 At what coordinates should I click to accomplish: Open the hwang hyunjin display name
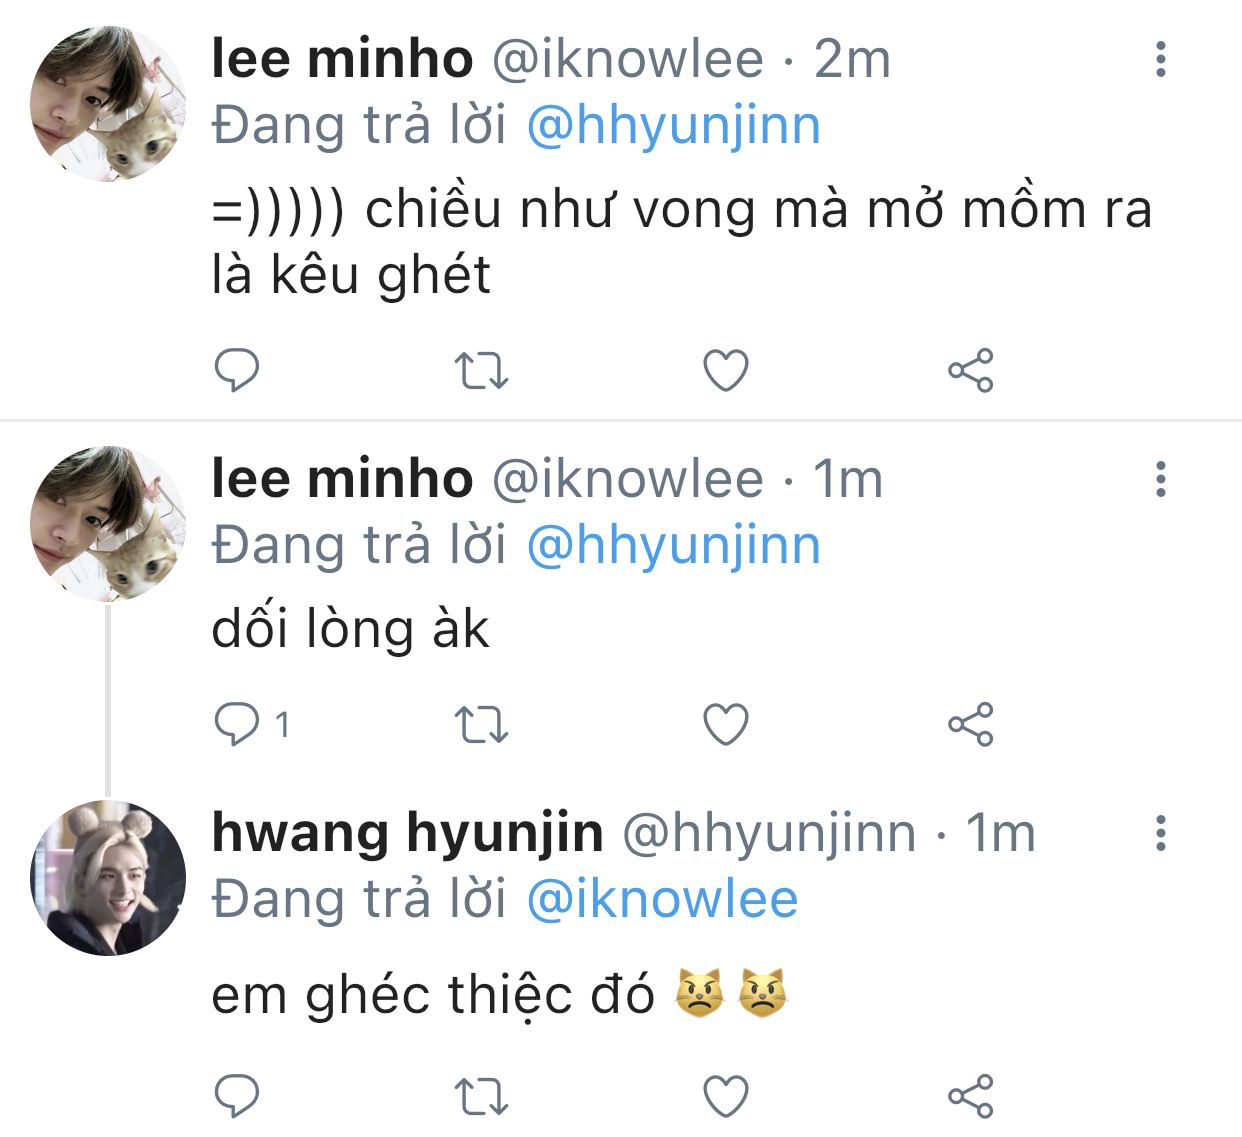coord(407,833)
